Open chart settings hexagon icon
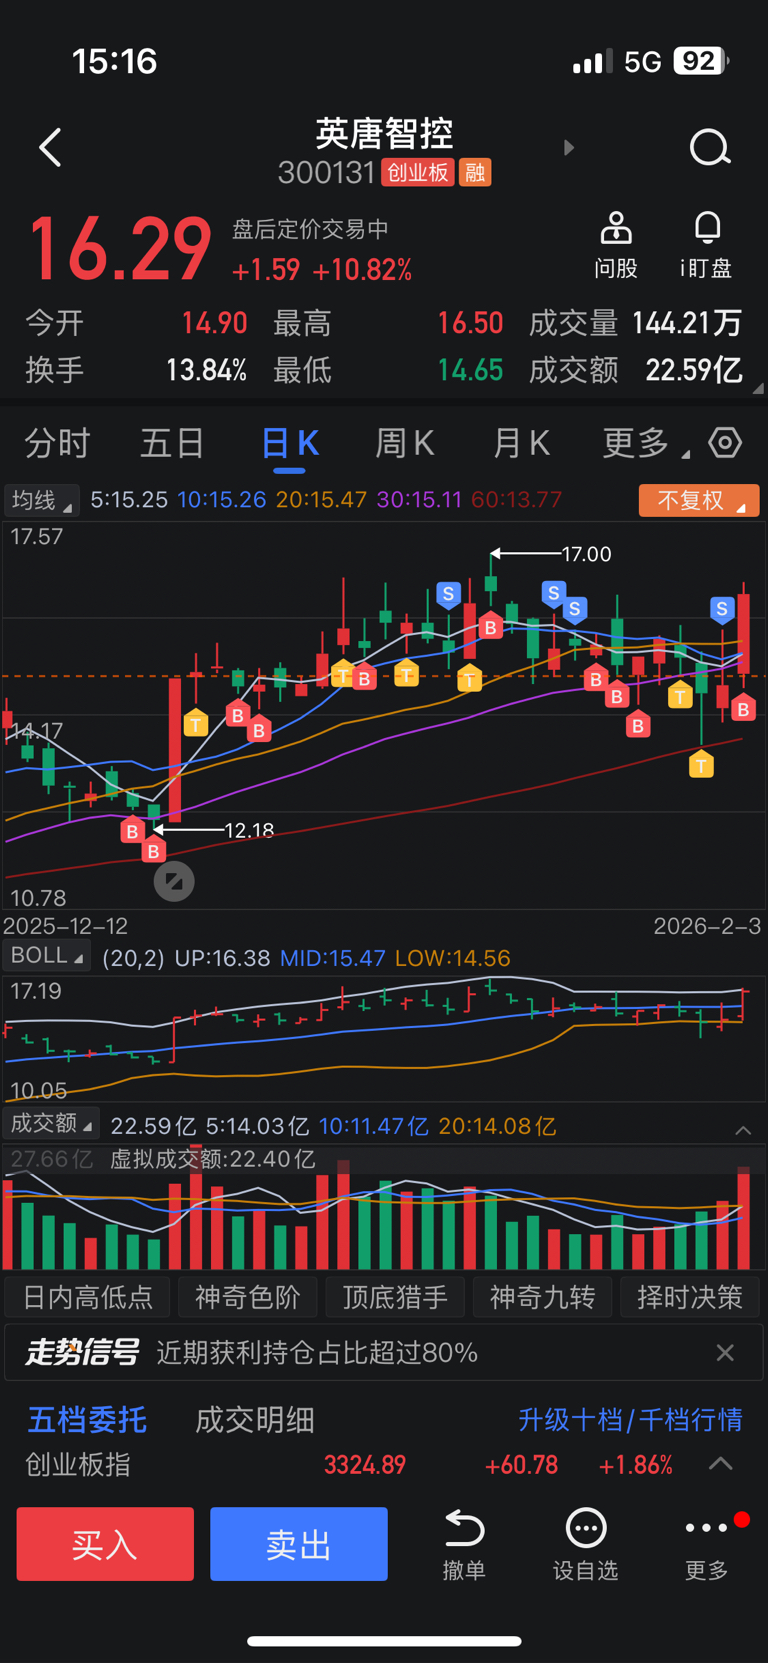Viewport: 768px width, 1663px height. [725, 442]
